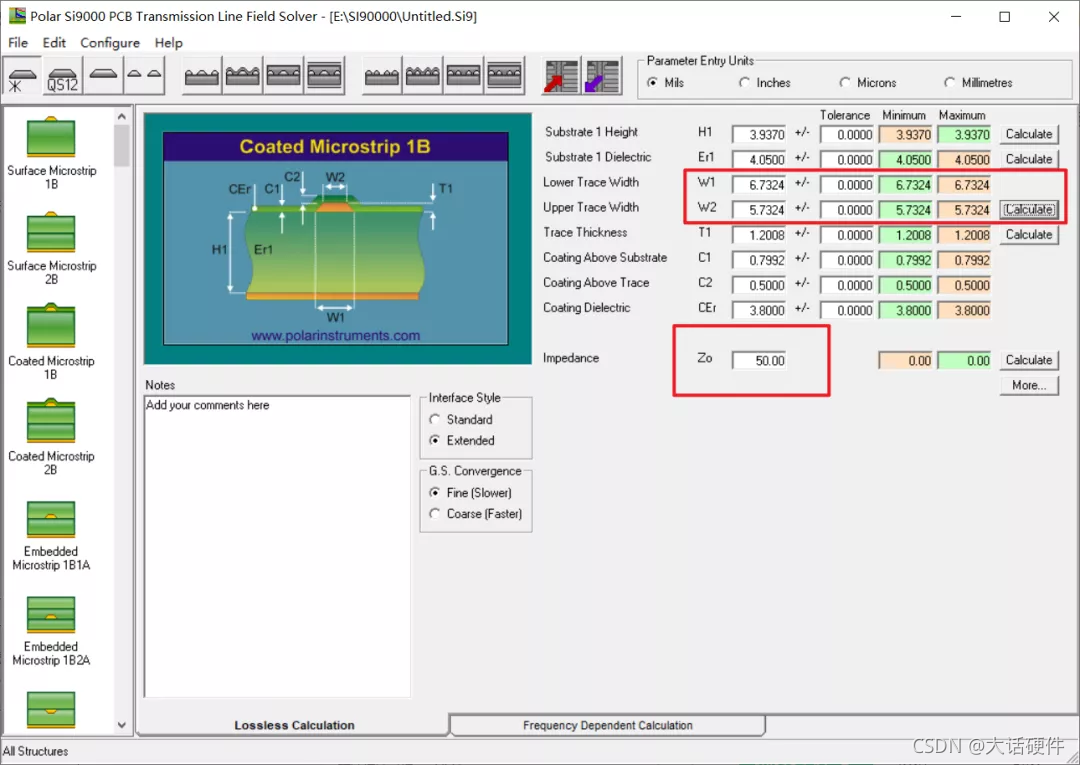The image size is (1080, 765).
Task: Calculate Trace Thickness T1
Action: tap(1029, 235)
